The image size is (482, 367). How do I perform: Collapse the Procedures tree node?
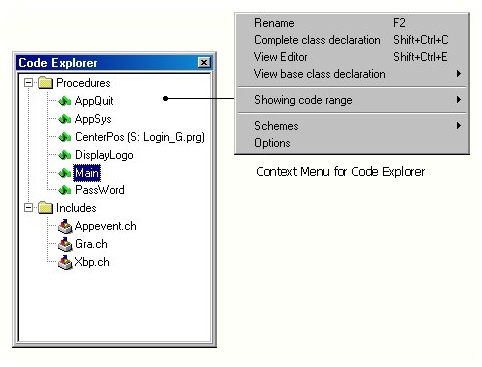click(x=29, y=83)
